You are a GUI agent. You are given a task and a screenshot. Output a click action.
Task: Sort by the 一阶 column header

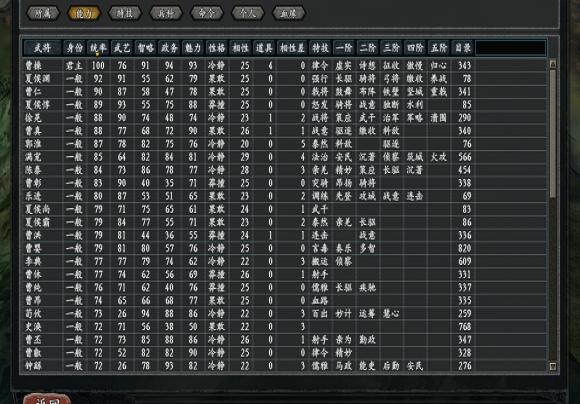(x=344, y=48)
